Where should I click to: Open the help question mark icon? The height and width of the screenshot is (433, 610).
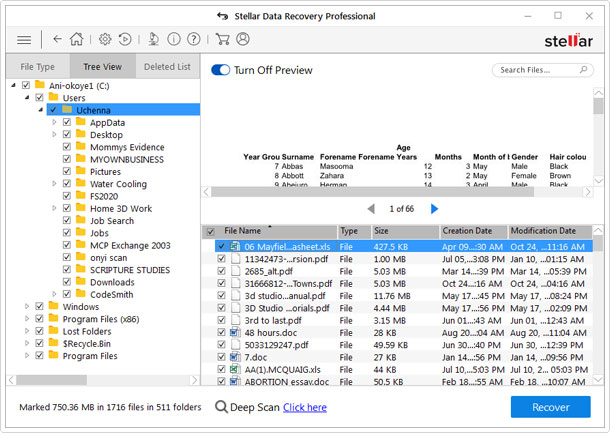[194, 39]
